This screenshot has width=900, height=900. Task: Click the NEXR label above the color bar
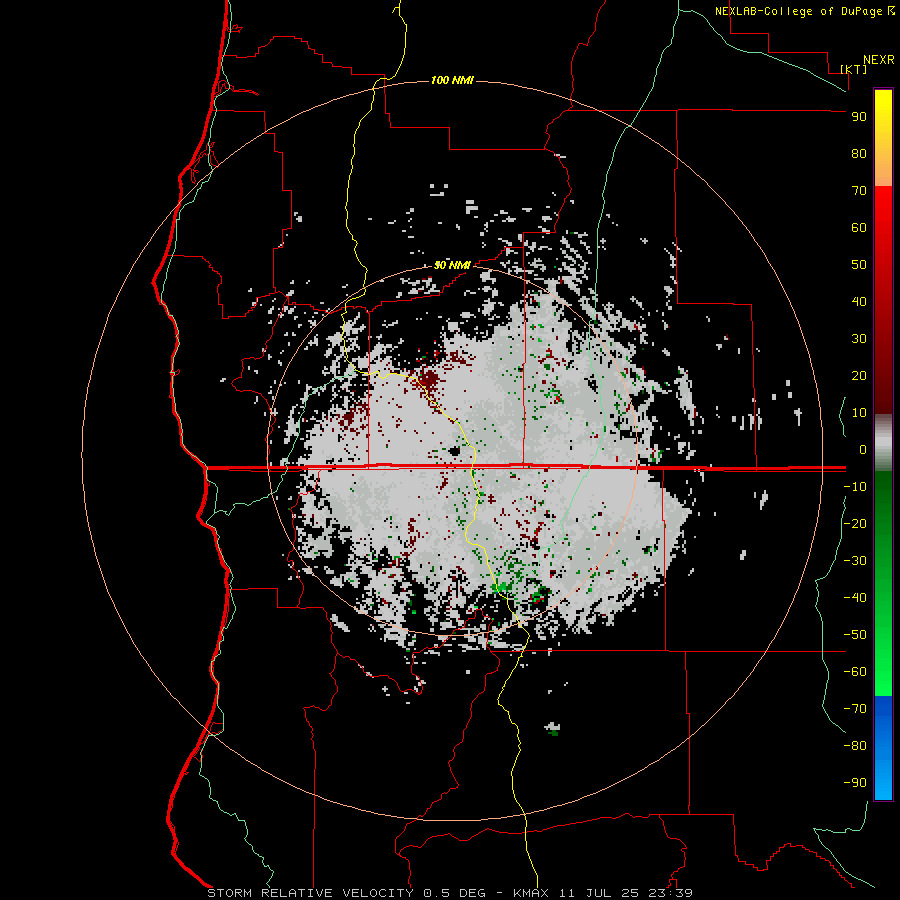tap(878, 60)
